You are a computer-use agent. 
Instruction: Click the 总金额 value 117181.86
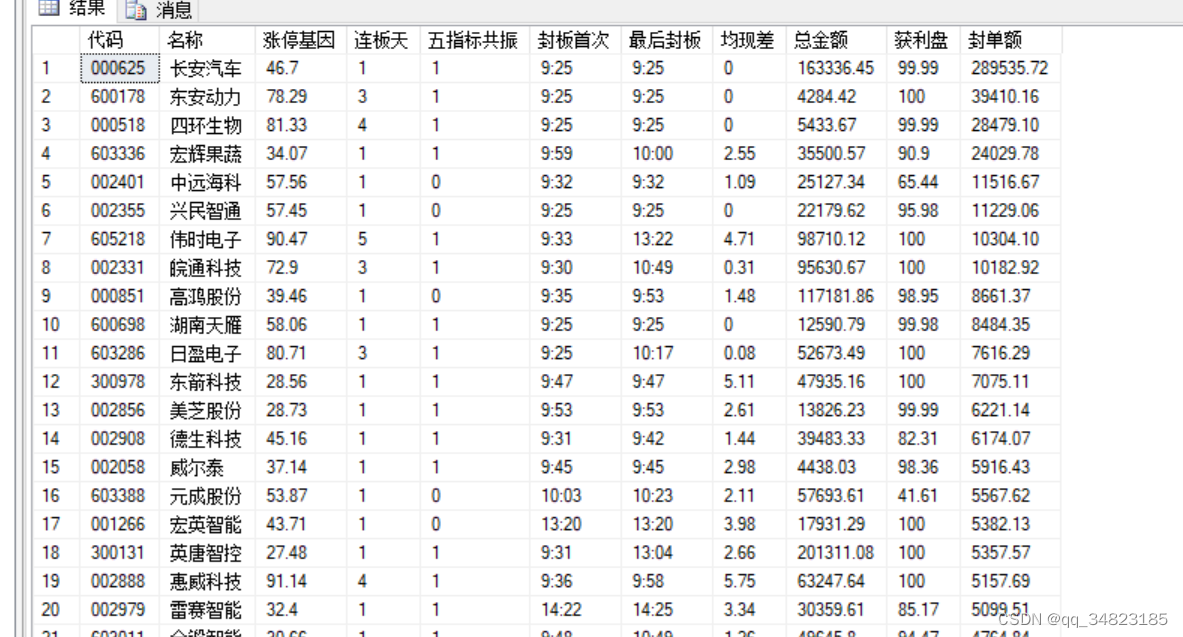[x=835, y=297]
